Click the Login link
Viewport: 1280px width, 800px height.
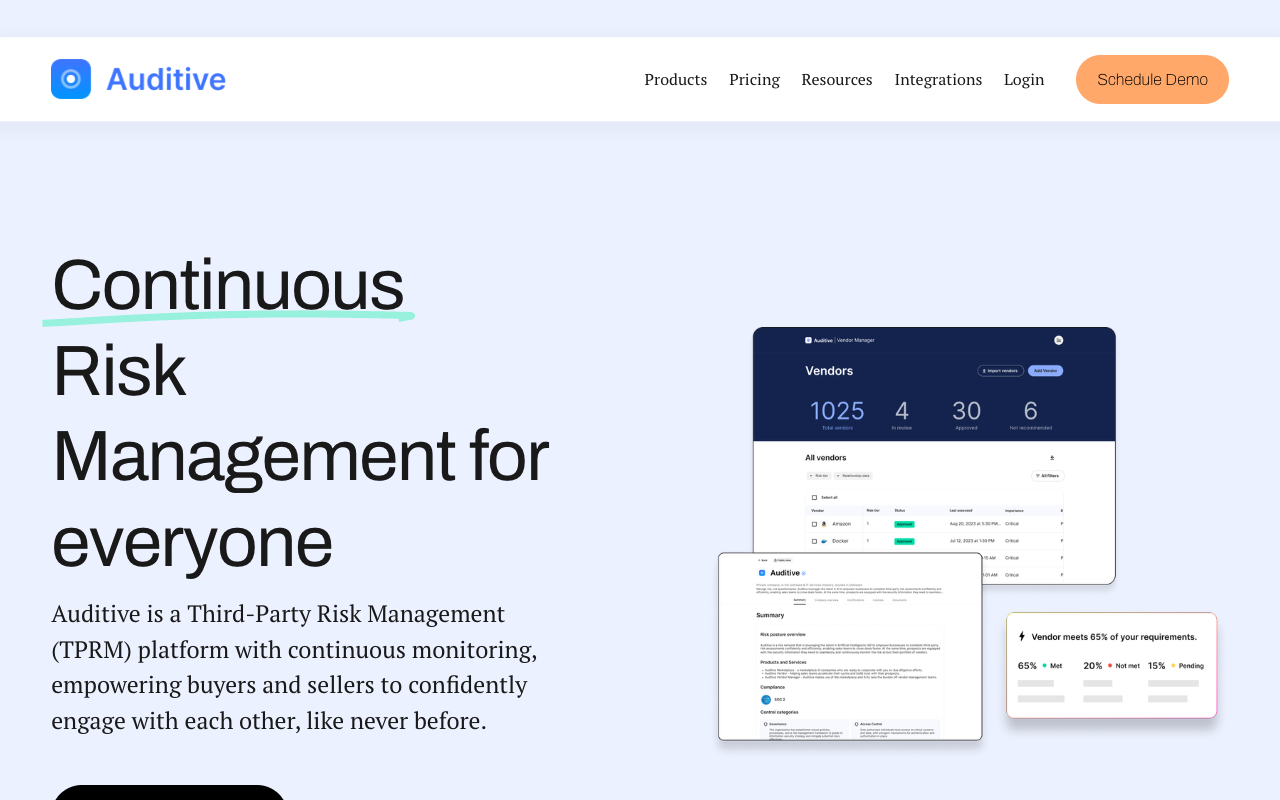1024,79
